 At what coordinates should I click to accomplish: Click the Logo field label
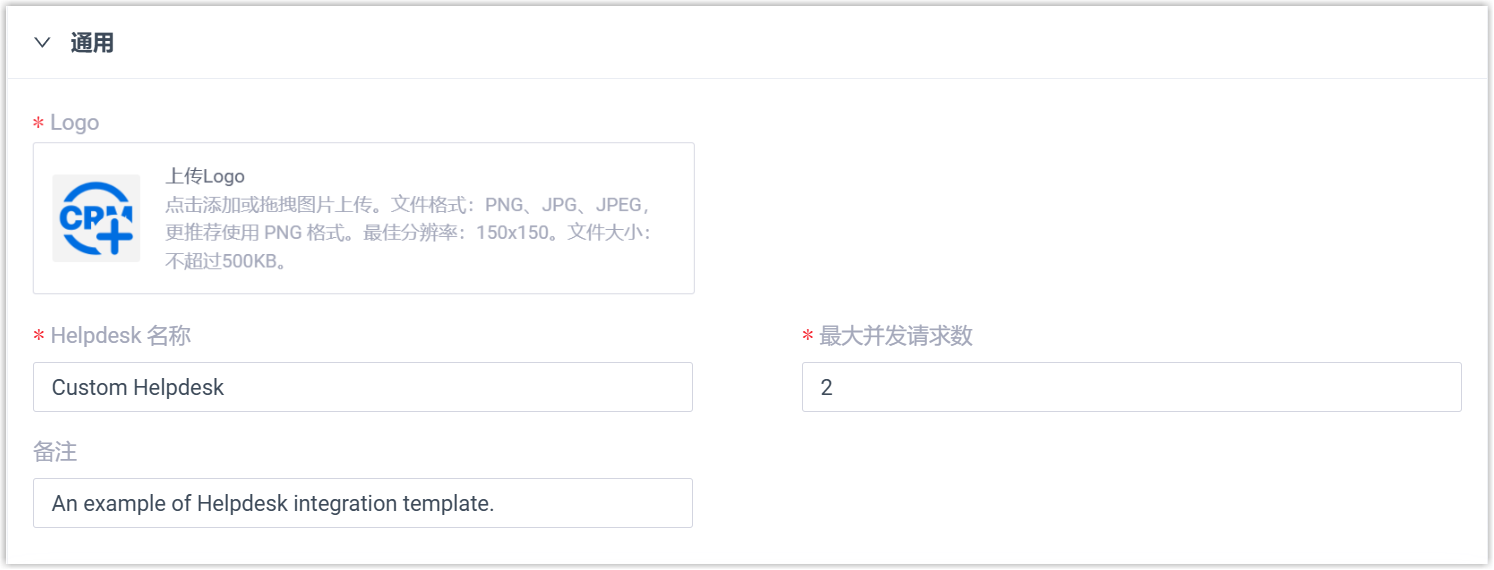[x=75, y=123]
